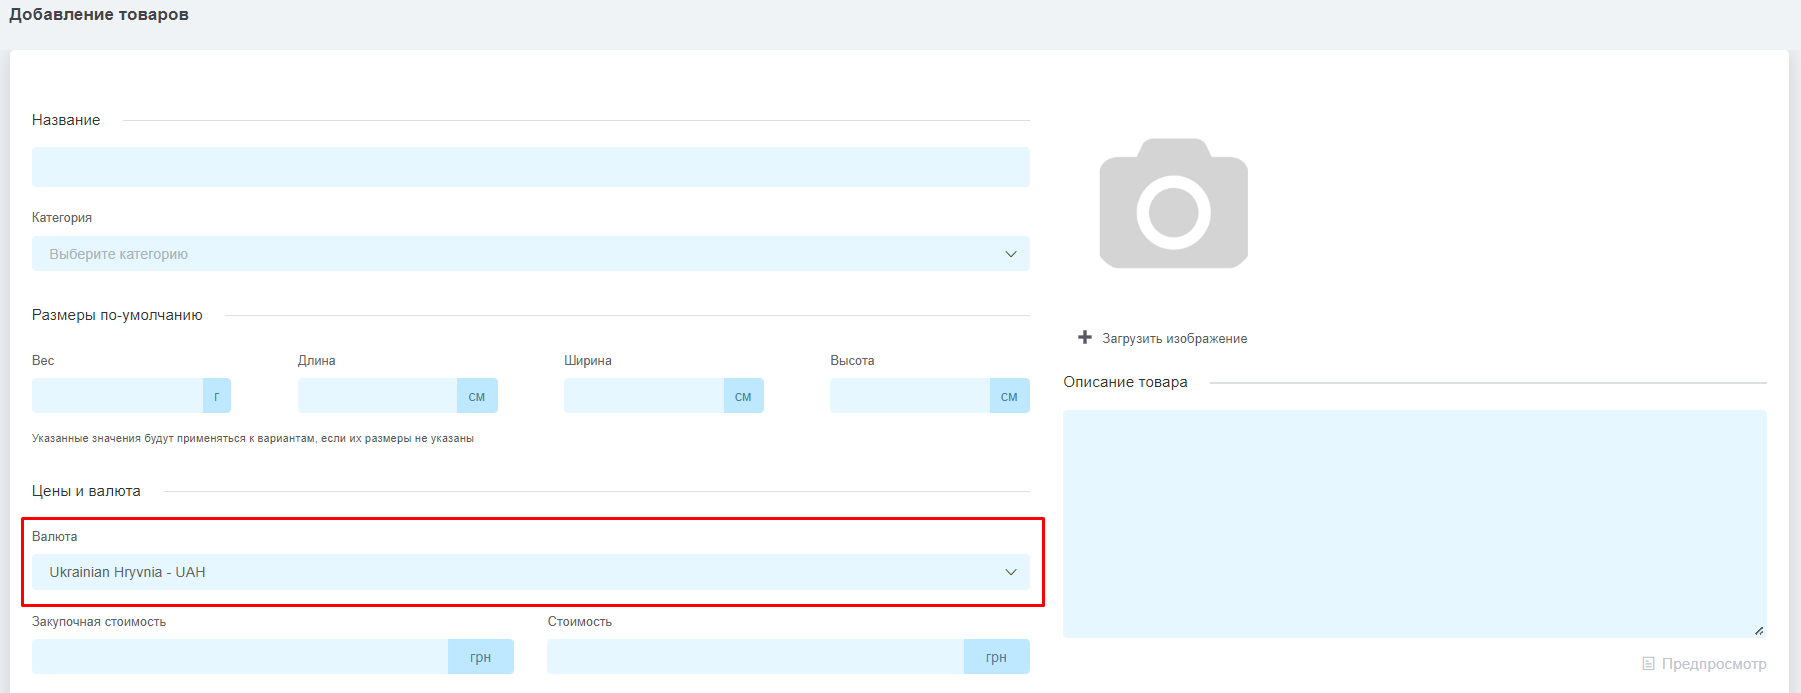The height and width of the screenshot is (693, 1801).
Task: Click the Добавление товаров page title
Action: (x=99, y=14)
